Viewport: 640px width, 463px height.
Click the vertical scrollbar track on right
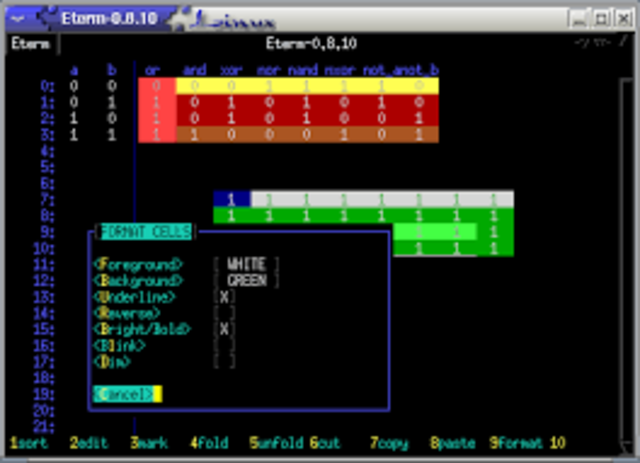pyautogui.click(x=626, y=261)
